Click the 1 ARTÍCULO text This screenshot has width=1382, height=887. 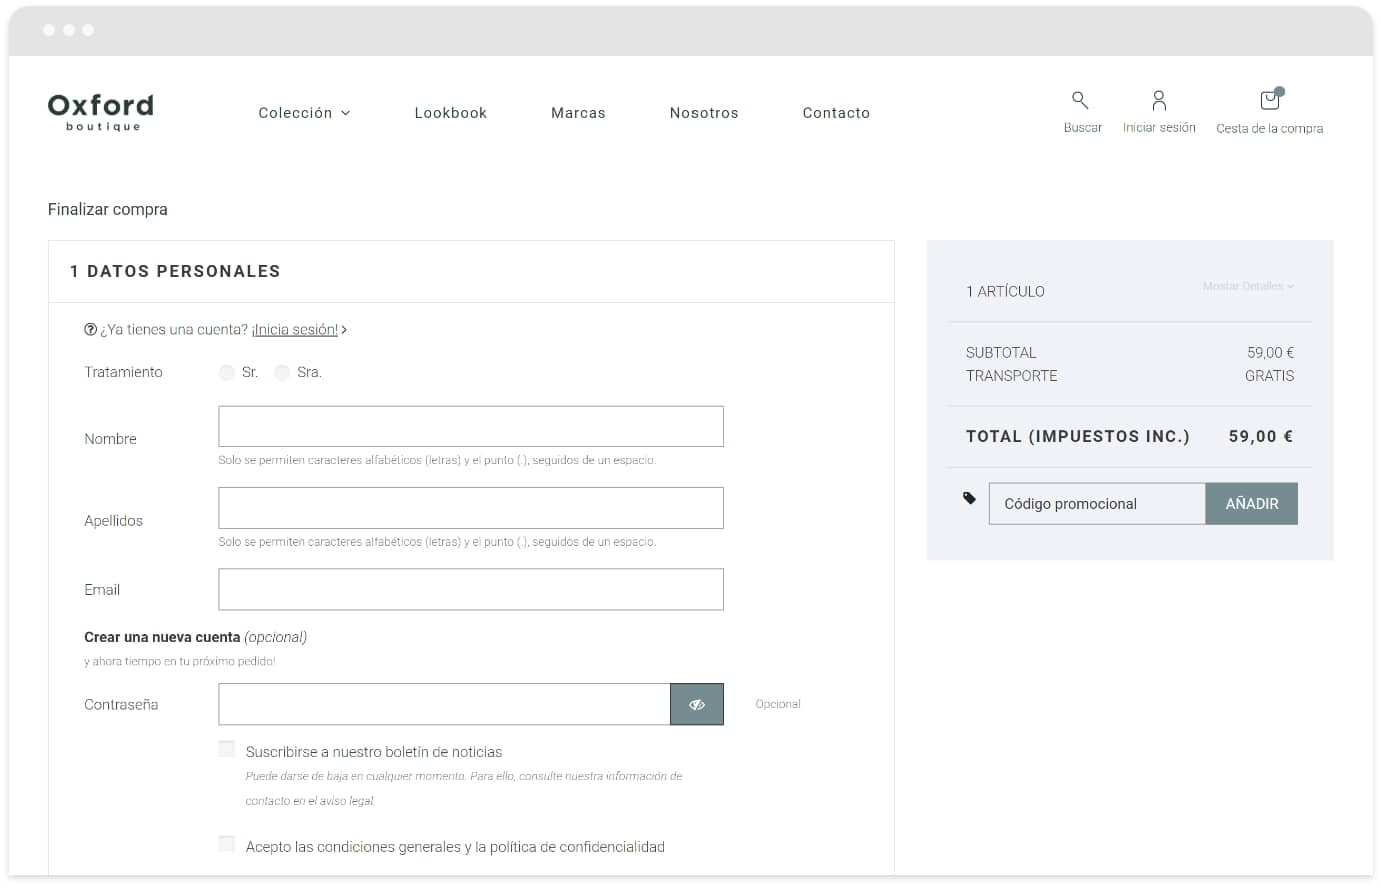coord(1005,291)
